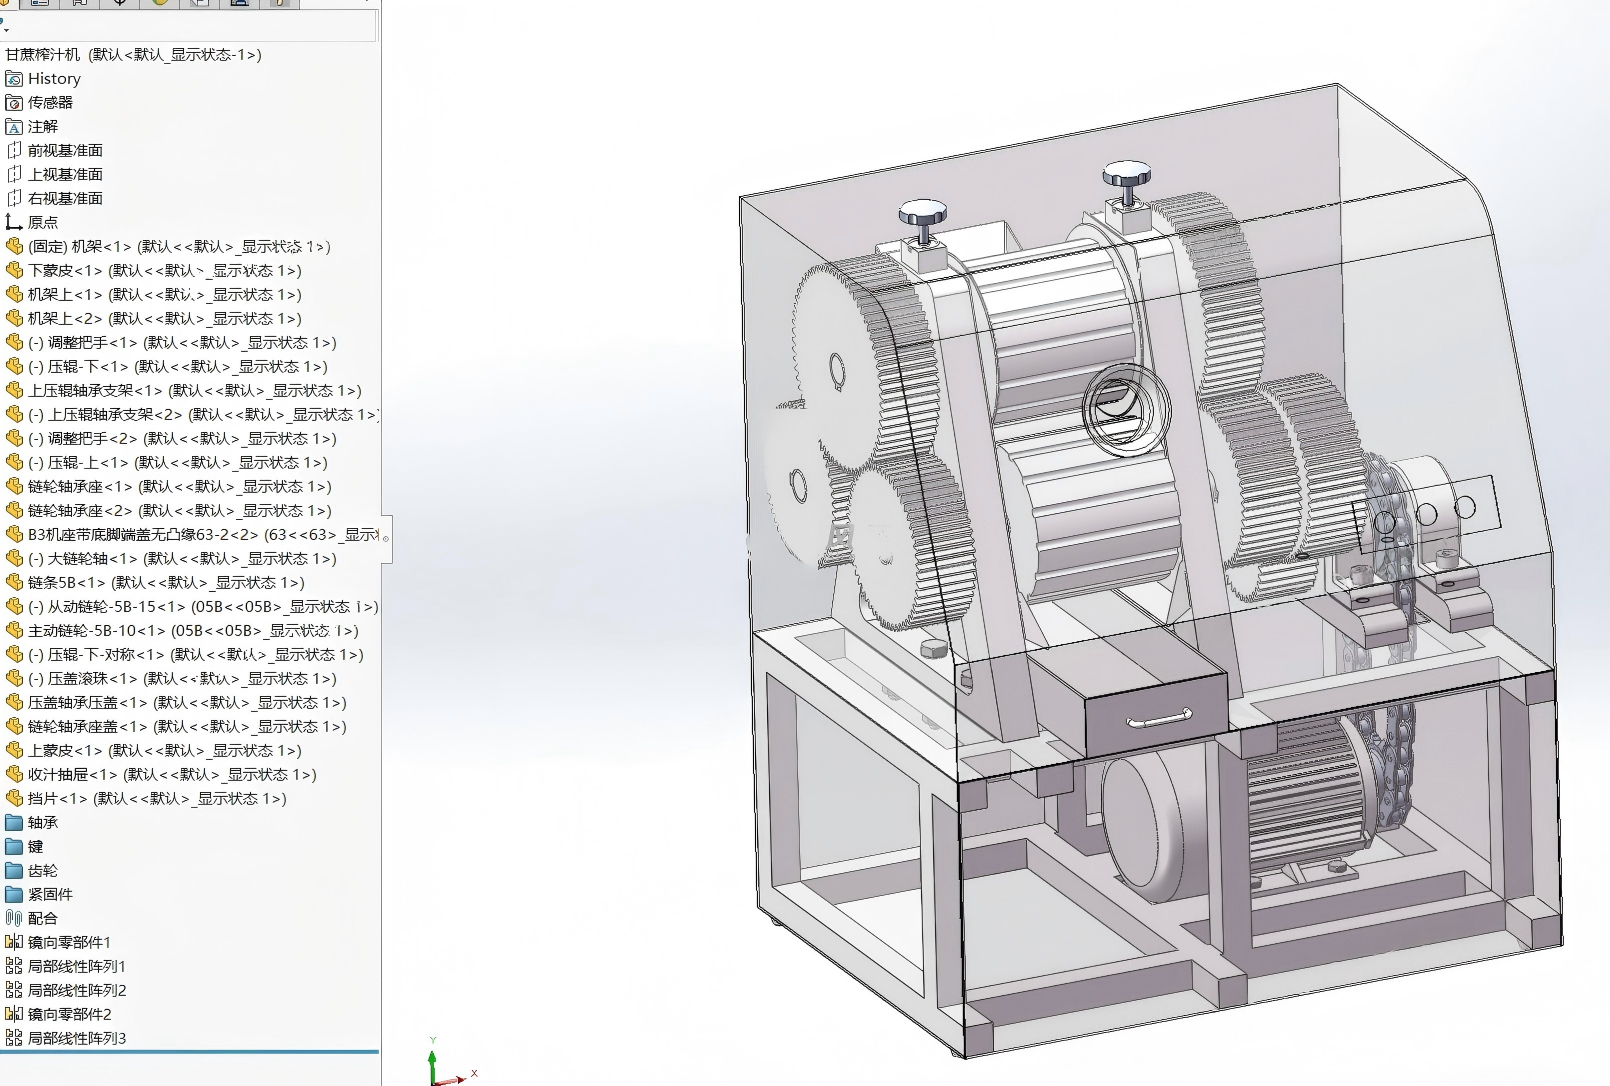Select (-) 上压辊轴承支架<2> component
1610x1086 pixels.
(x=203, y=414)
